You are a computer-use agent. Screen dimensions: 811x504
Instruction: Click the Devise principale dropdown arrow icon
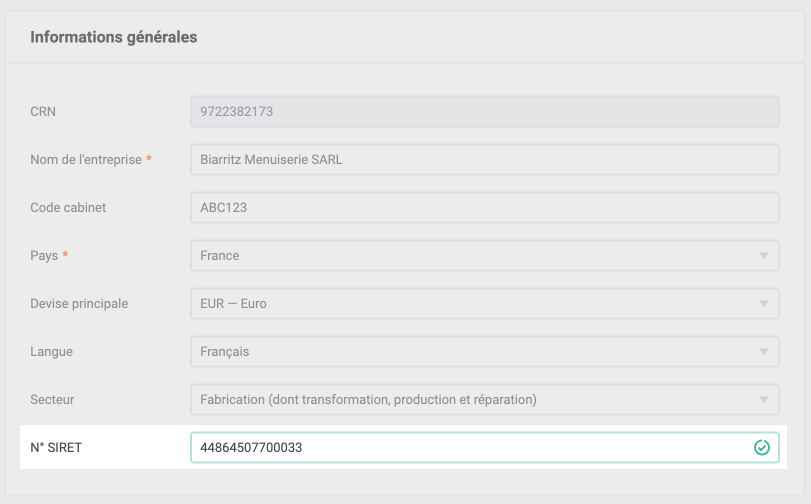coord(763,304)
